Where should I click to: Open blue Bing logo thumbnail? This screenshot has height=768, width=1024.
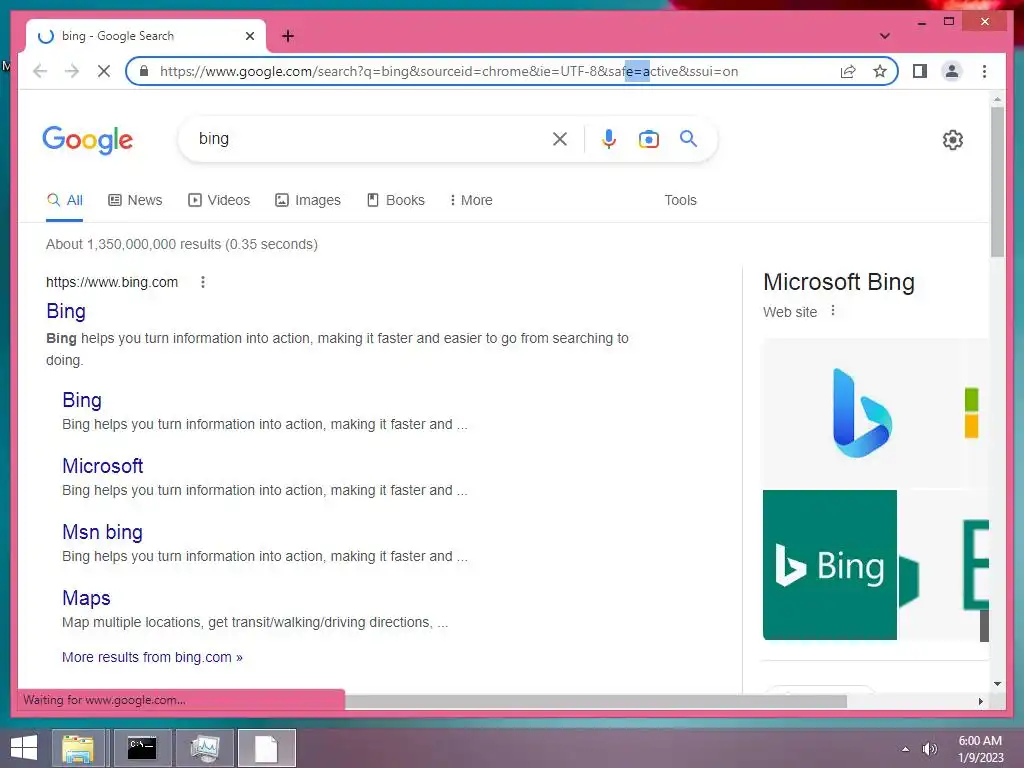861,412
